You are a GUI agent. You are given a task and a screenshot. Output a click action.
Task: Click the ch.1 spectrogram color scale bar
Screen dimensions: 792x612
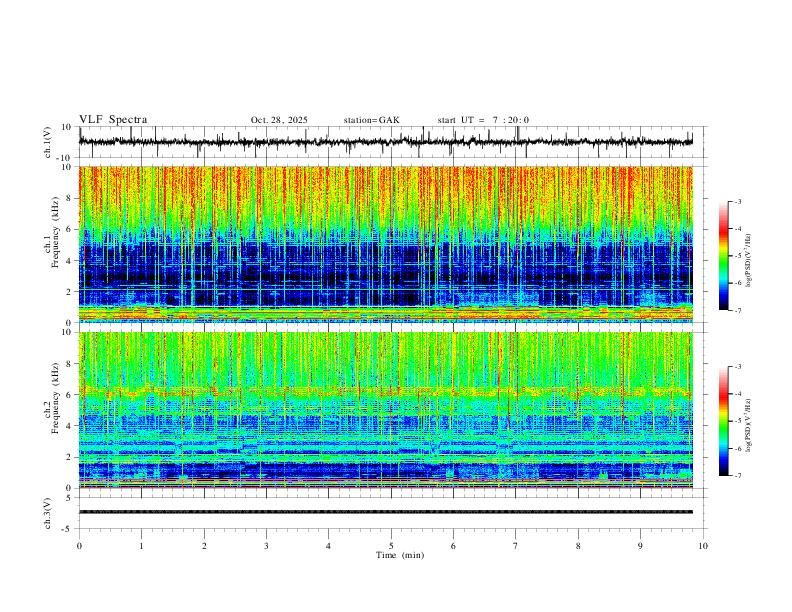click(x=723, y=256)
